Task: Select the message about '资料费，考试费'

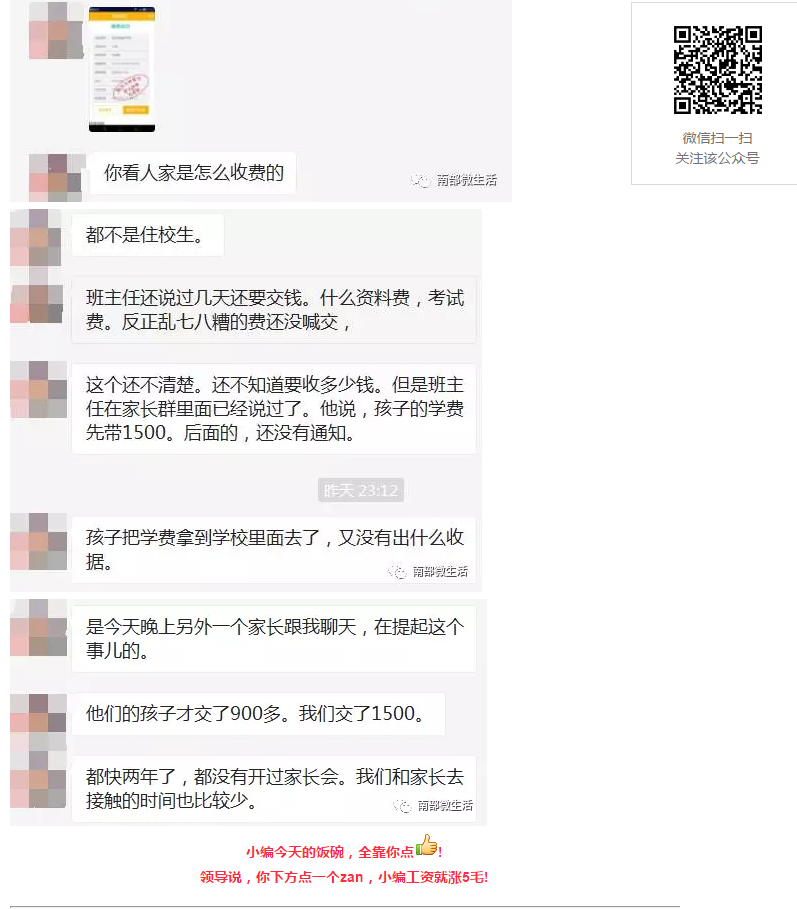Action: (274, 310)
